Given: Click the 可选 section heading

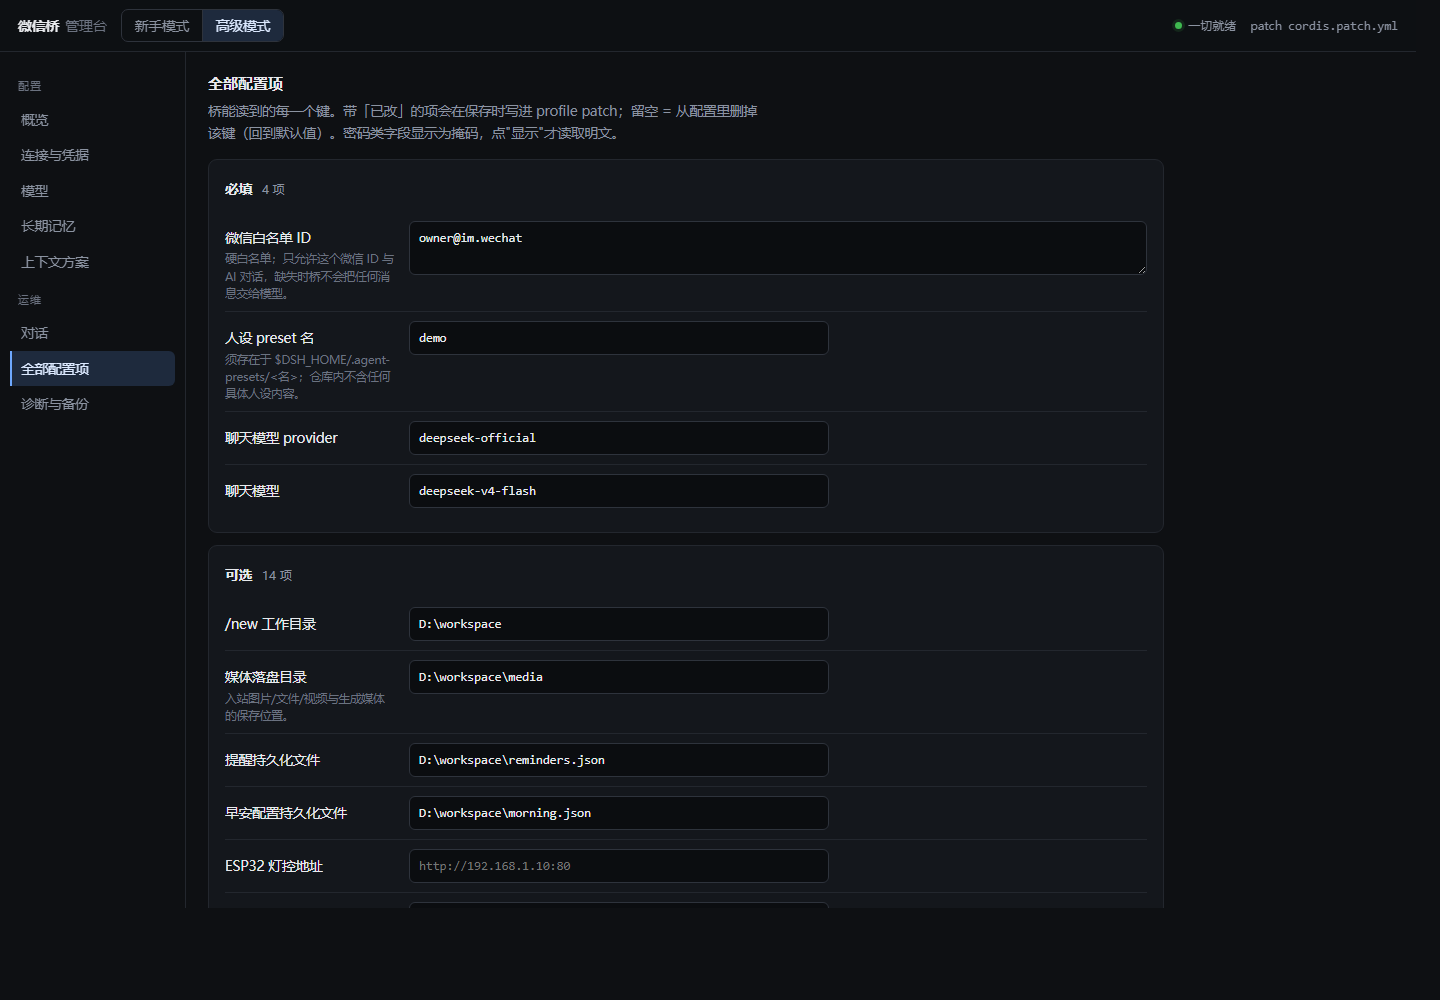Looking at the screenshot, I should coord(239,575).
